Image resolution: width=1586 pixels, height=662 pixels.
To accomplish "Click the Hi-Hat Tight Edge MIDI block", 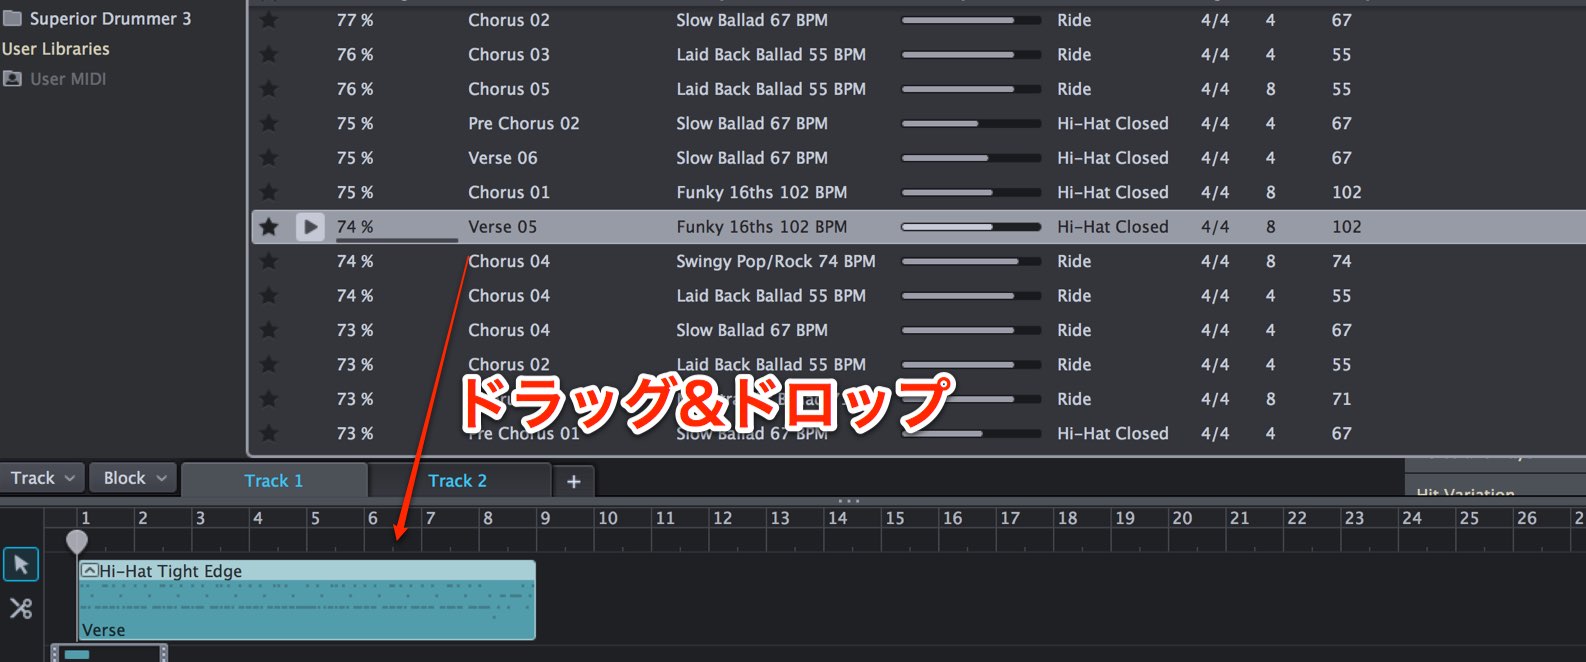I will [x=307, y=600].
